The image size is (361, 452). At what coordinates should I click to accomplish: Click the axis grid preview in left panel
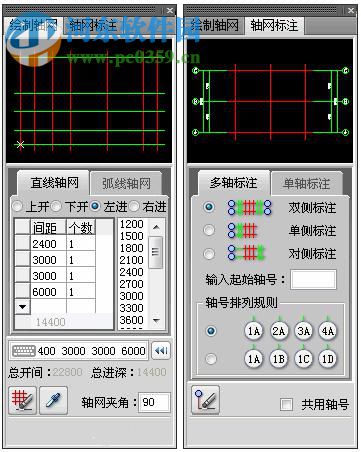coord(89,100)
